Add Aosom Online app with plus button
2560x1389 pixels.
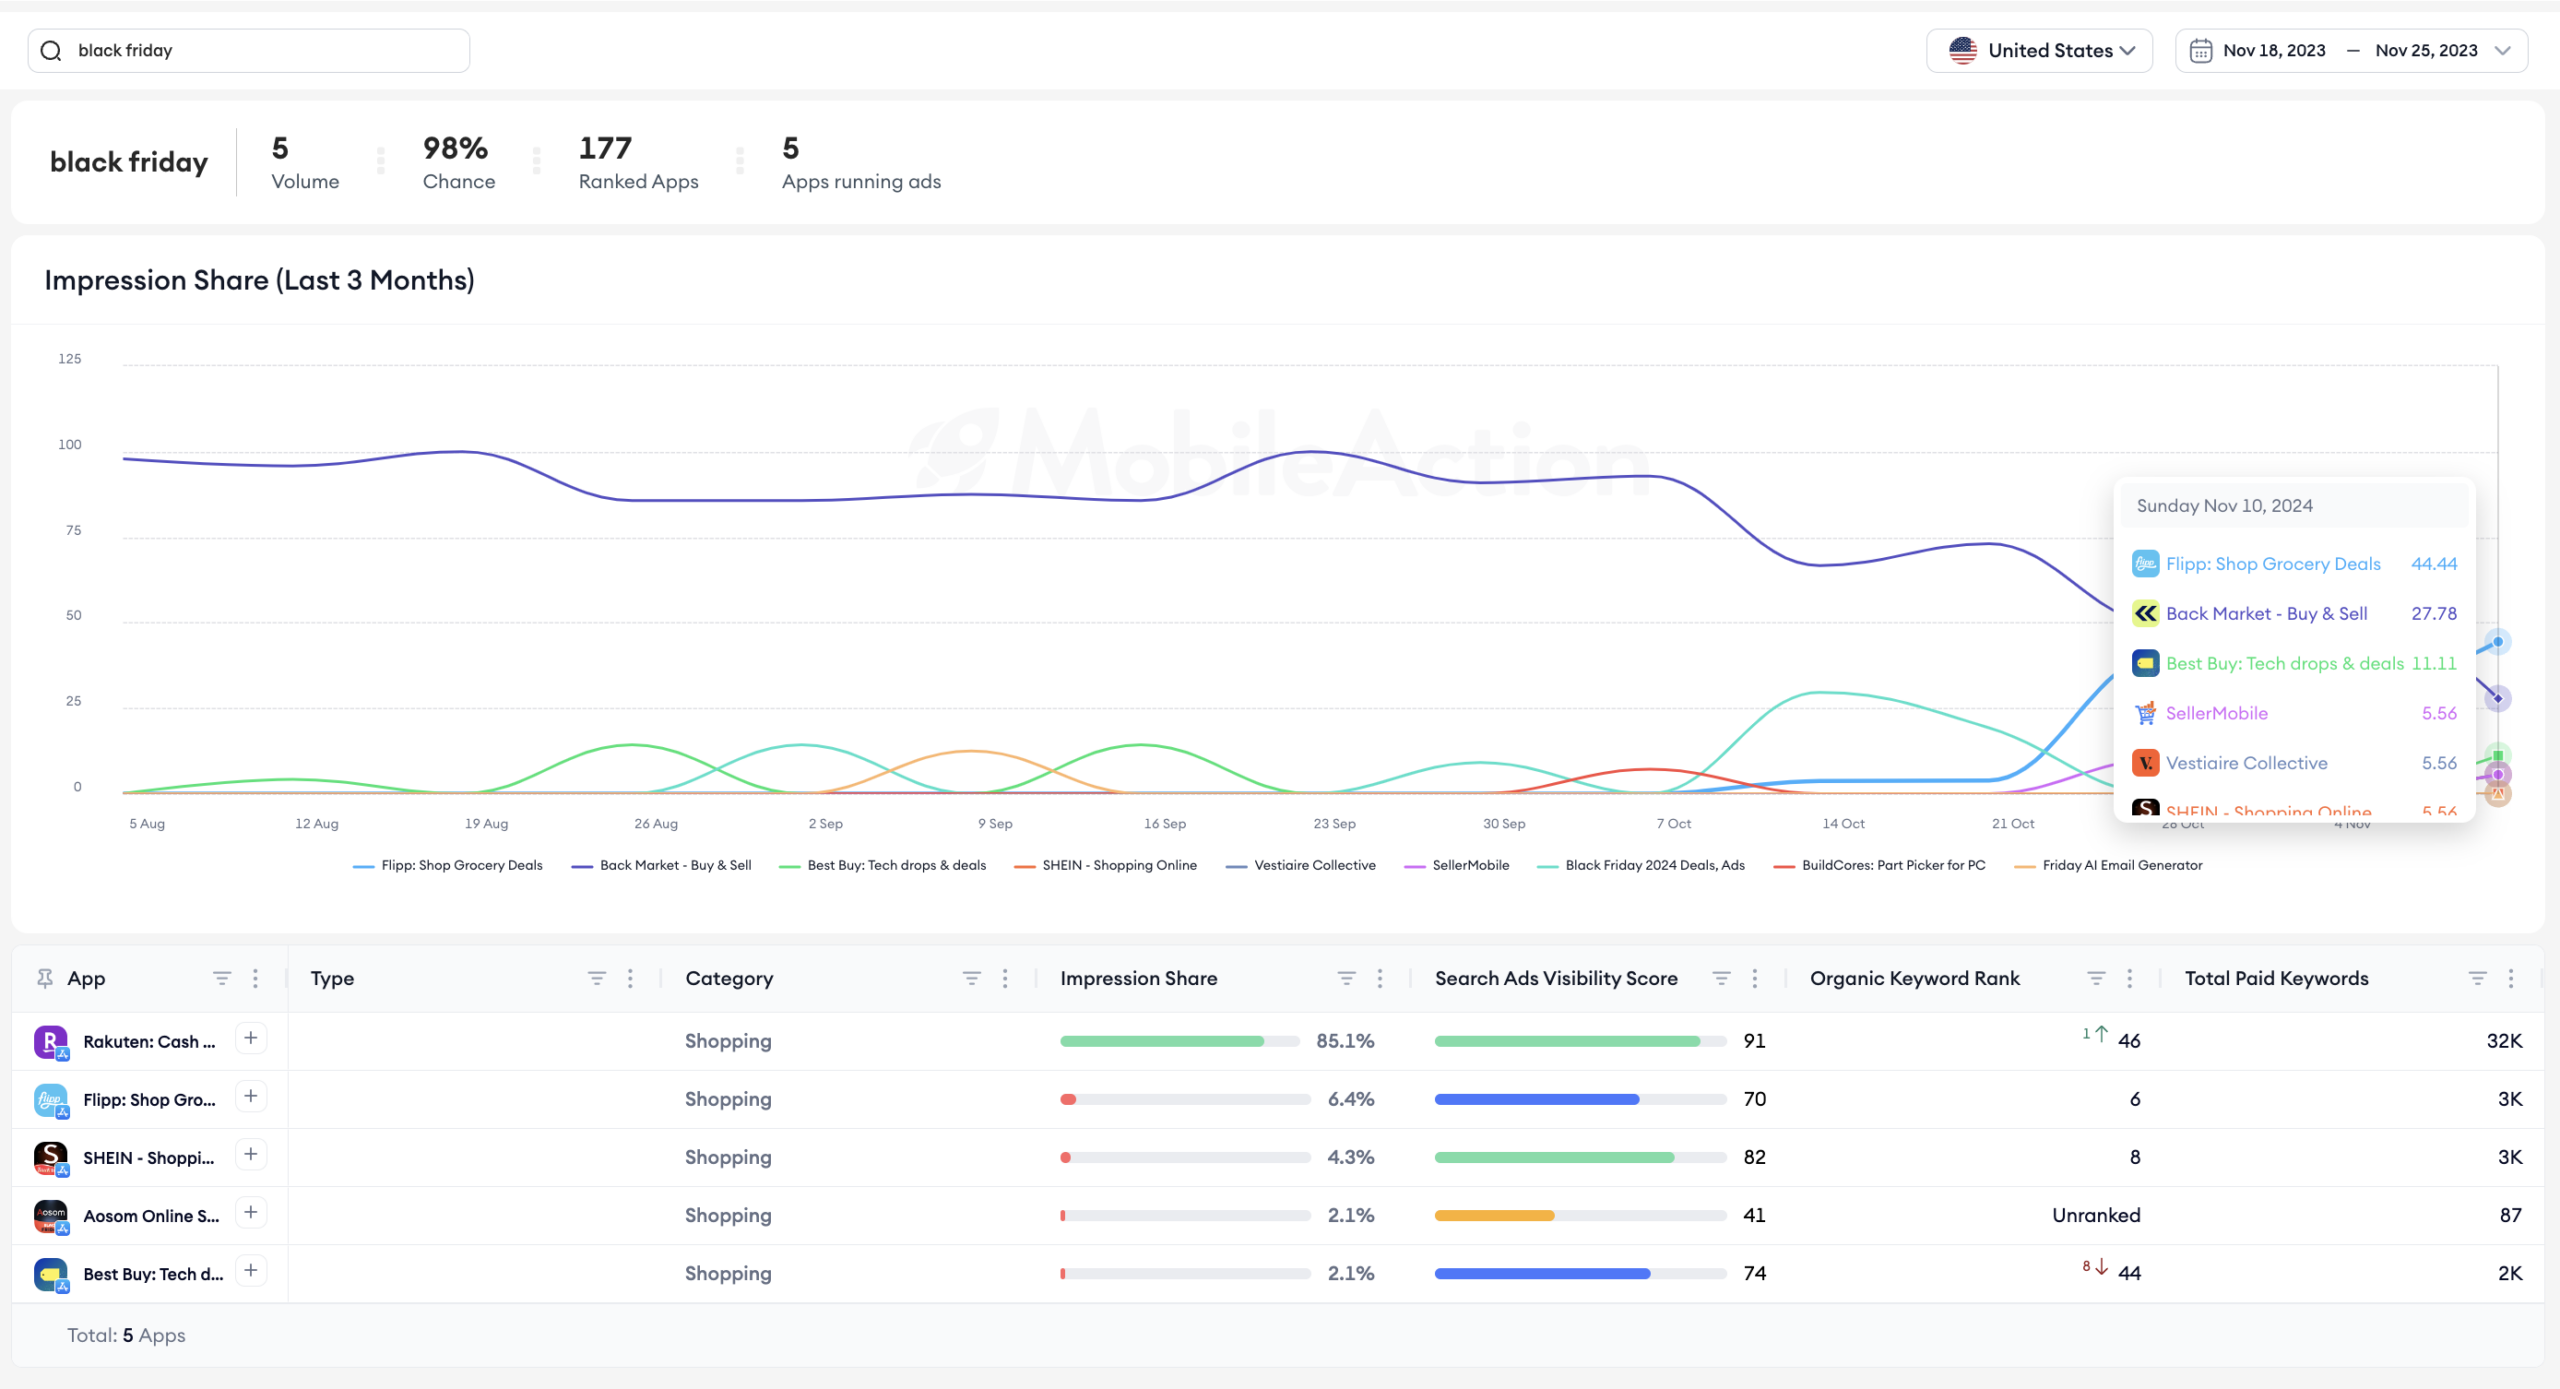point(251,1212)
